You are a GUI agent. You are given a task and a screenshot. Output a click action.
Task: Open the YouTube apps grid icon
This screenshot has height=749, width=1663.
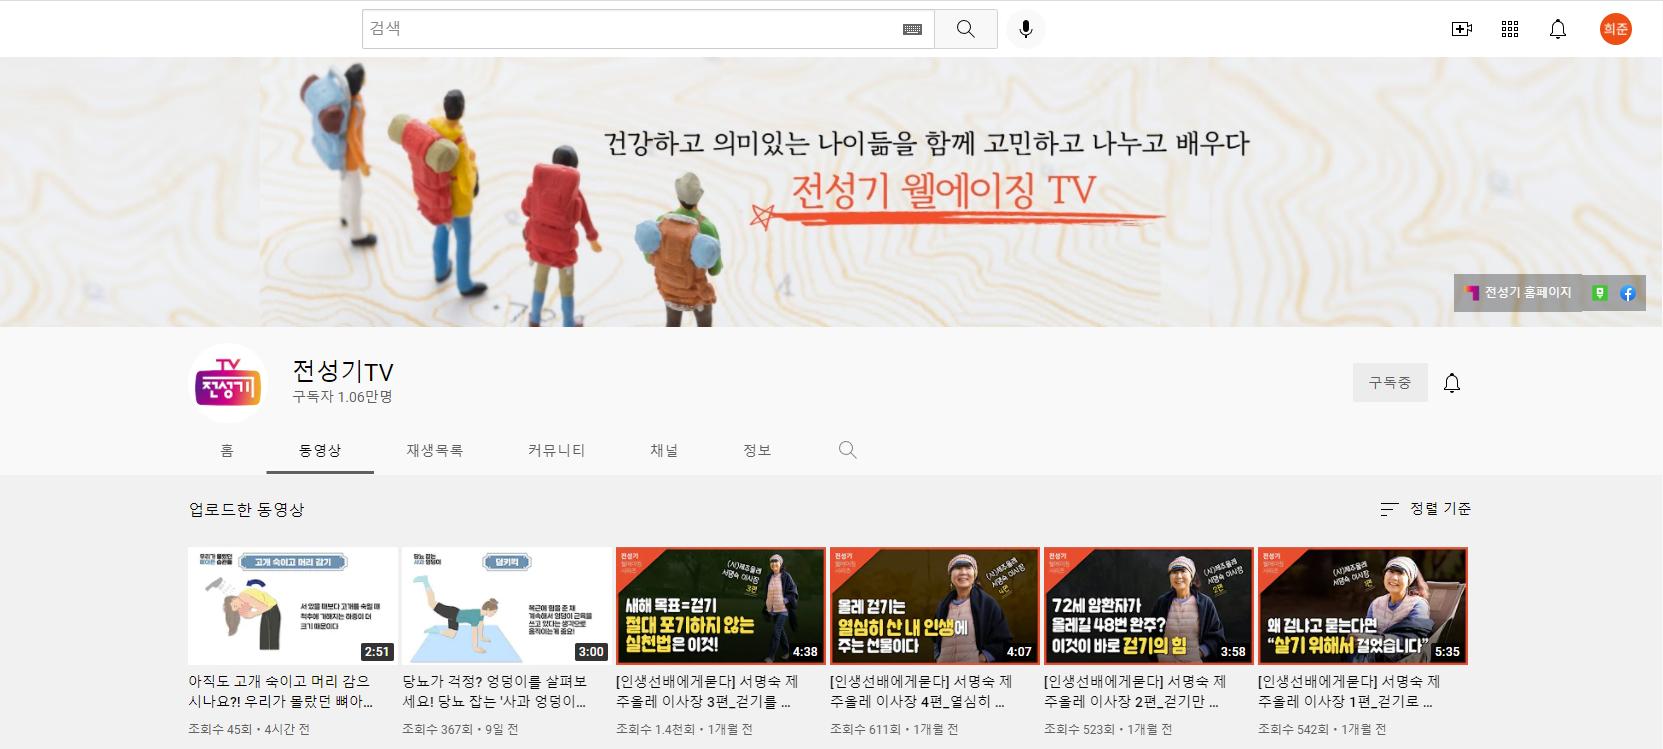point(1510,29)
